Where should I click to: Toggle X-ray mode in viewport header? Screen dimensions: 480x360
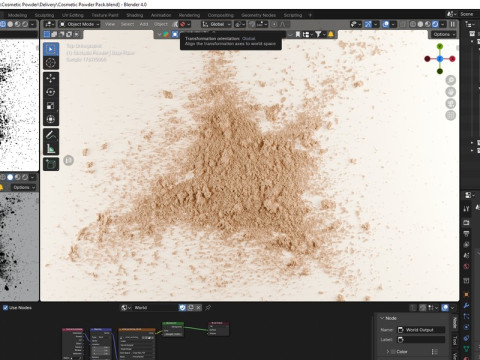(x=403, y=24)
